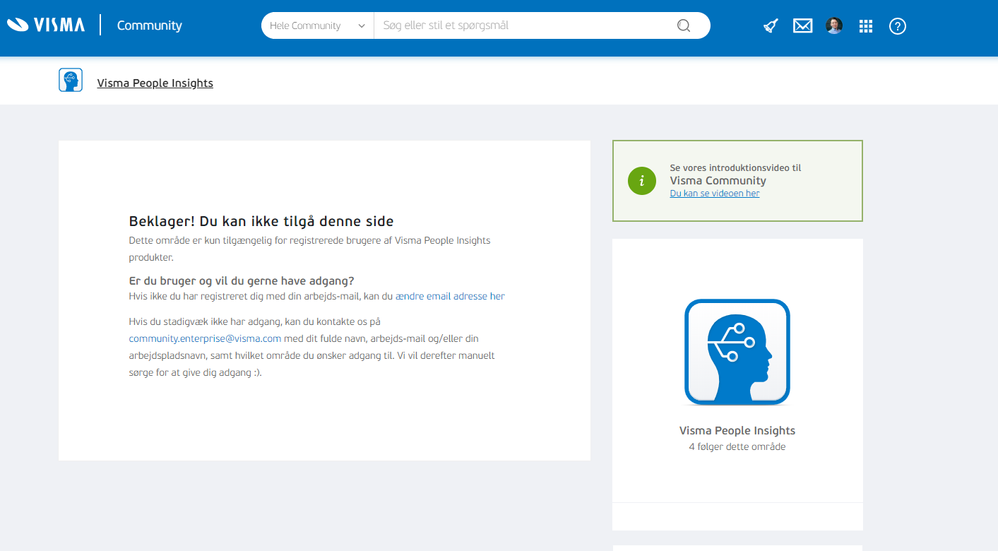Open the Visma People Insights breadcrumb link
998x551 pixels.
[x=155, y=83]
